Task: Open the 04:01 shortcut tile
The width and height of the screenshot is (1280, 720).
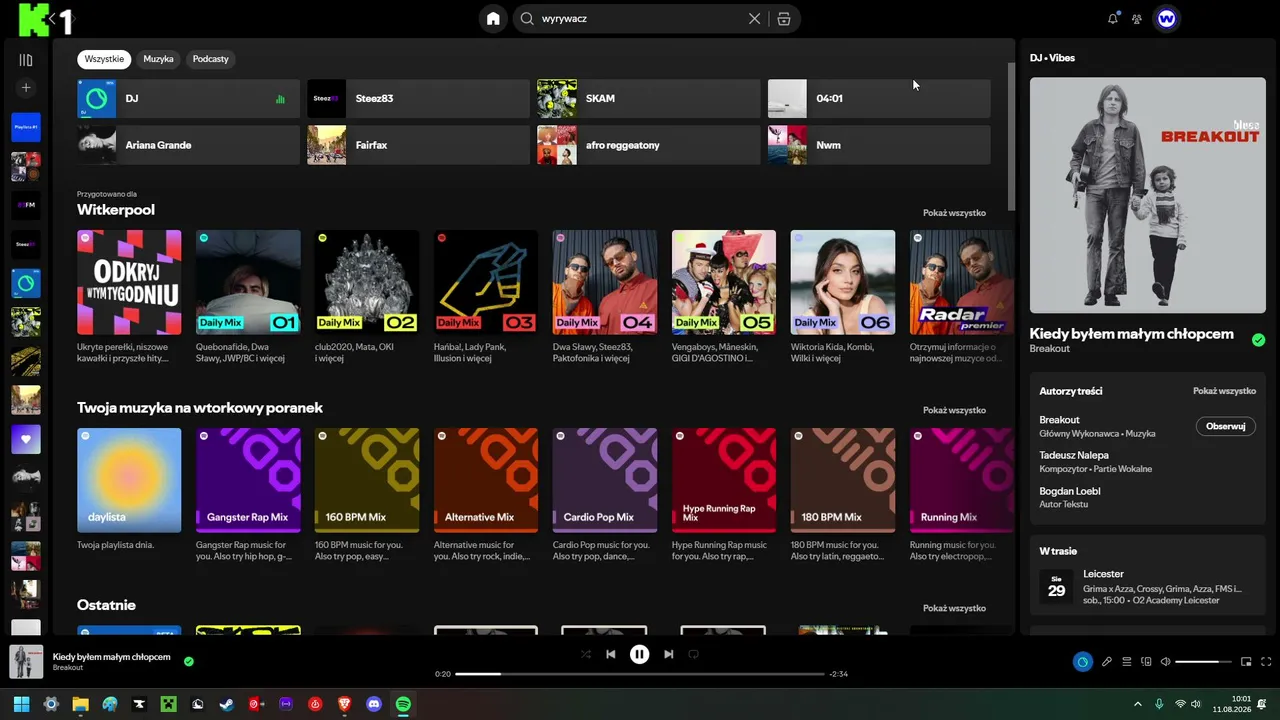Action: point(879,99)
